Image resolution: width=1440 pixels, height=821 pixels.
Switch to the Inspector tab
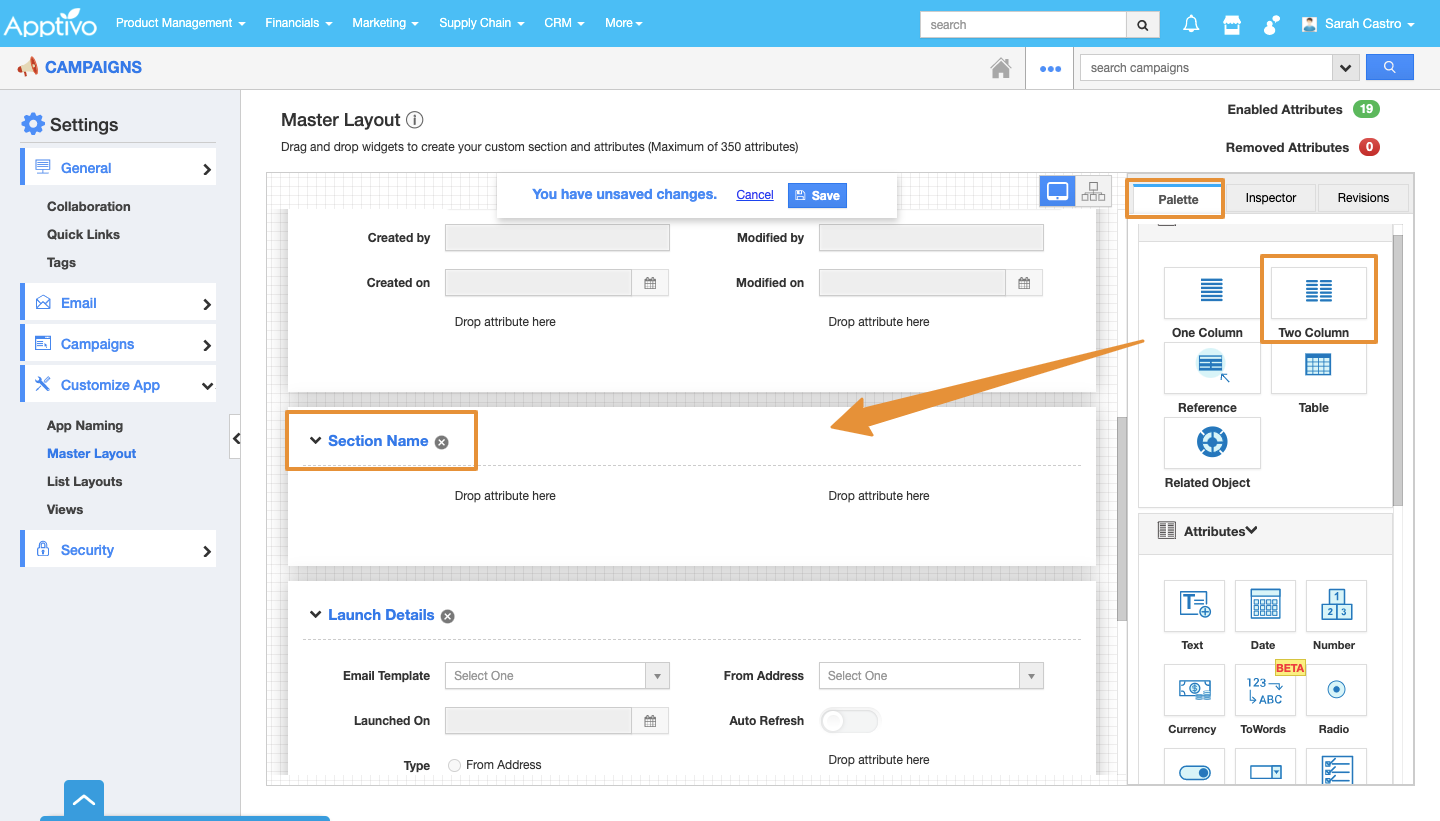1270,198
